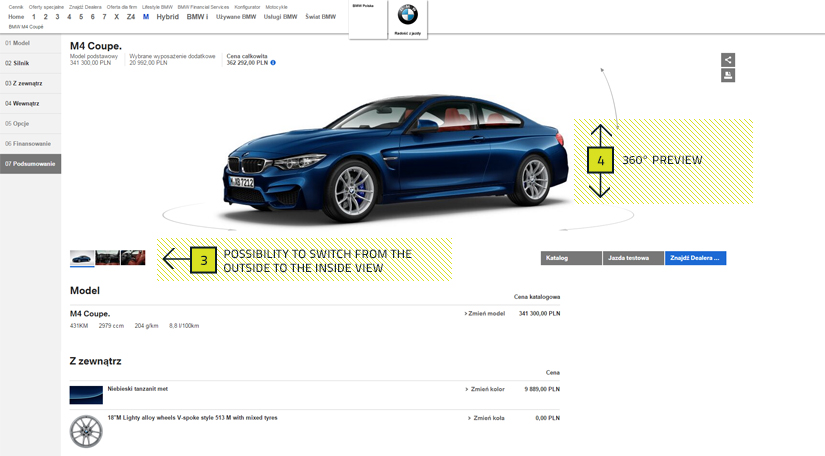825x456 pixels.
Task: Select the Z4 menu item
Action: coord(130,17)
